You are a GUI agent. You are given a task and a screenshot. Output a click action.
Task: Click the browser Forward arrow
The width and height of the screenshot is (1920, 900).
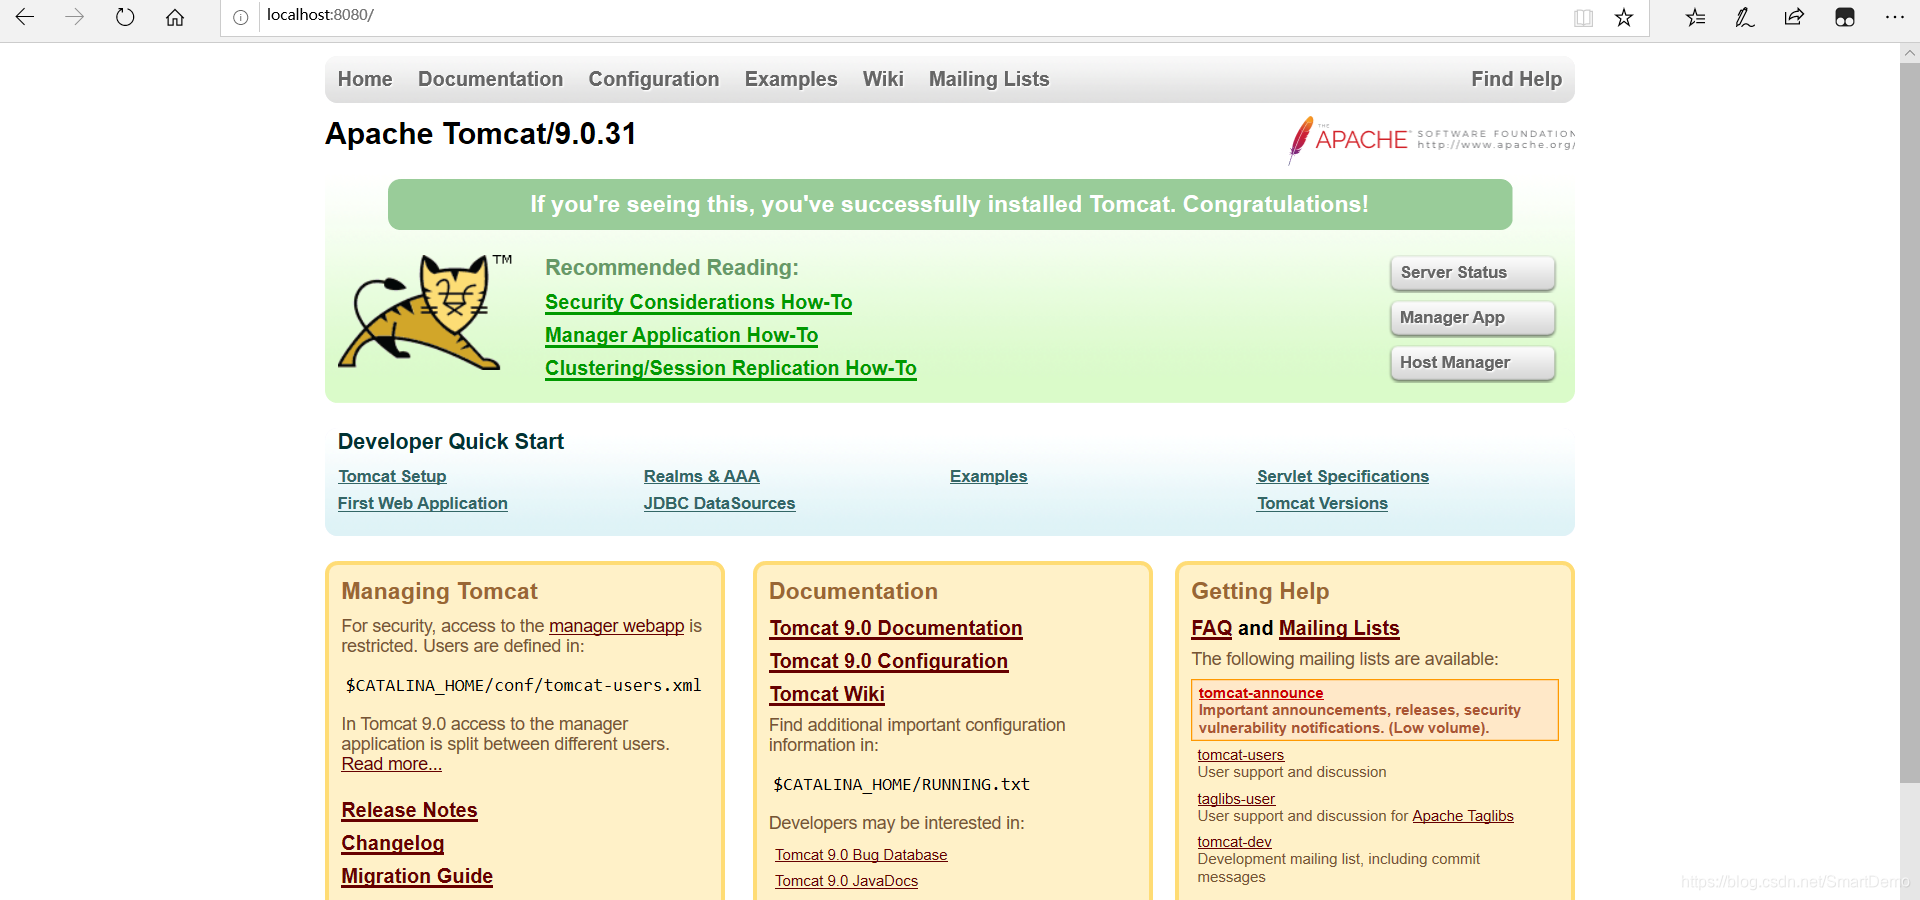pos(75,17)
